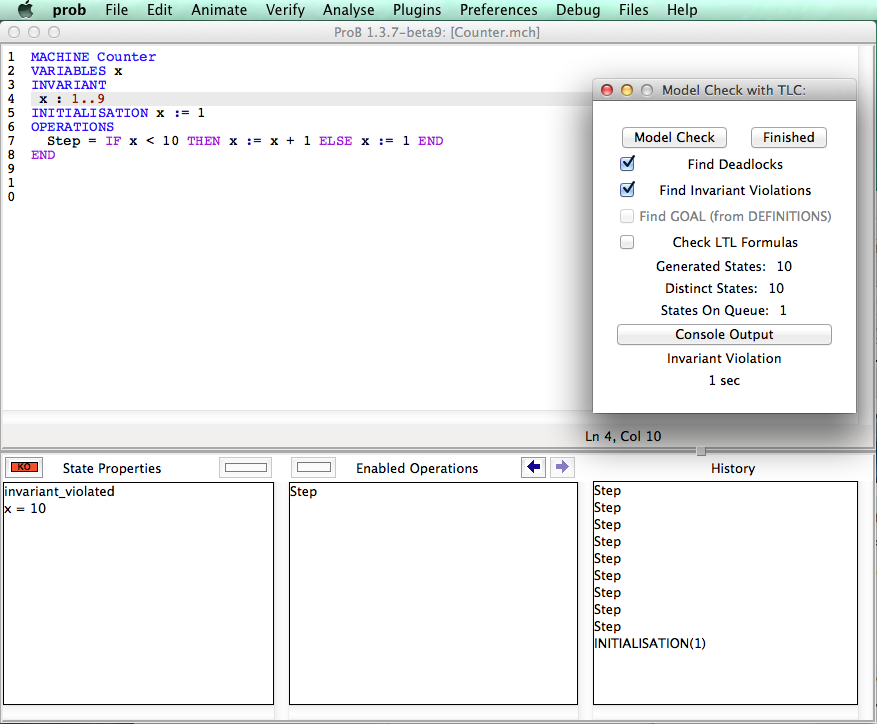Uncheck the Find Deadlocks checkbox

628,164
